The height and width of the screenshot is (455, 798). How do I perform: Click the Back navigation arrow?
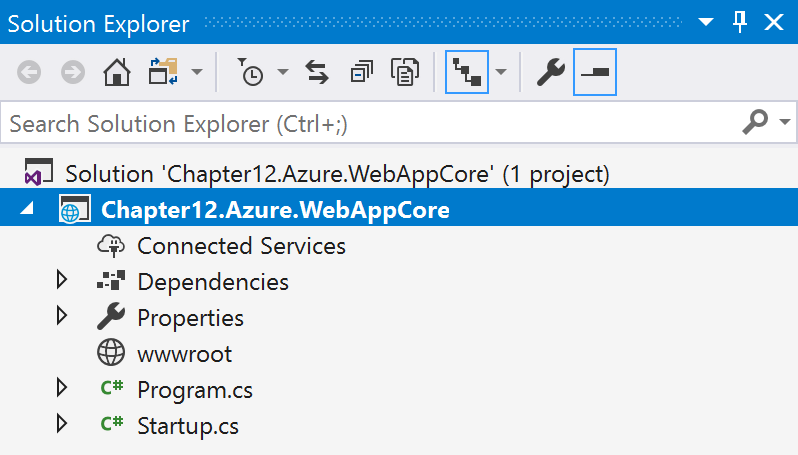pos(29,73)
